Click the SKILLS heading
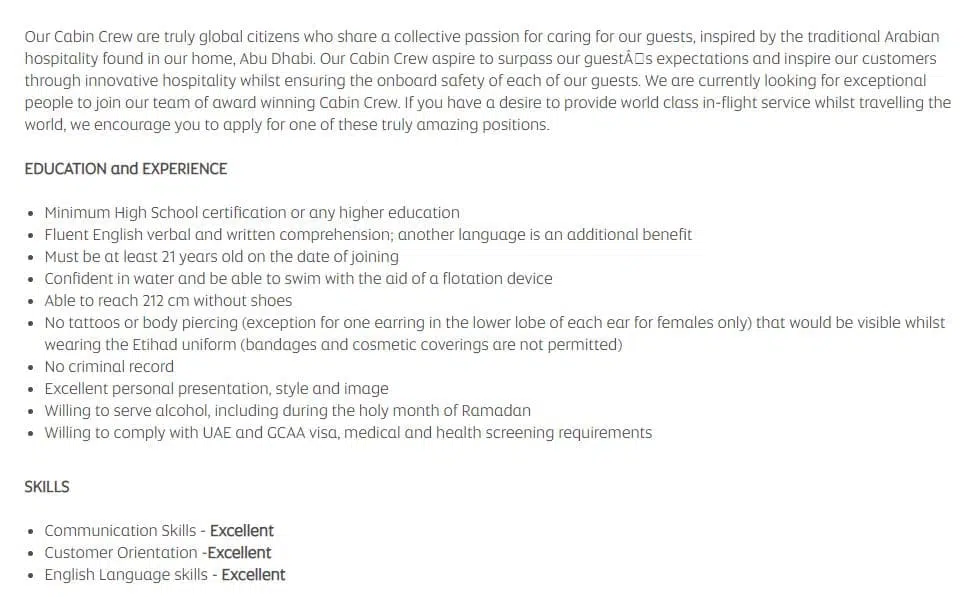 [47, 487]
